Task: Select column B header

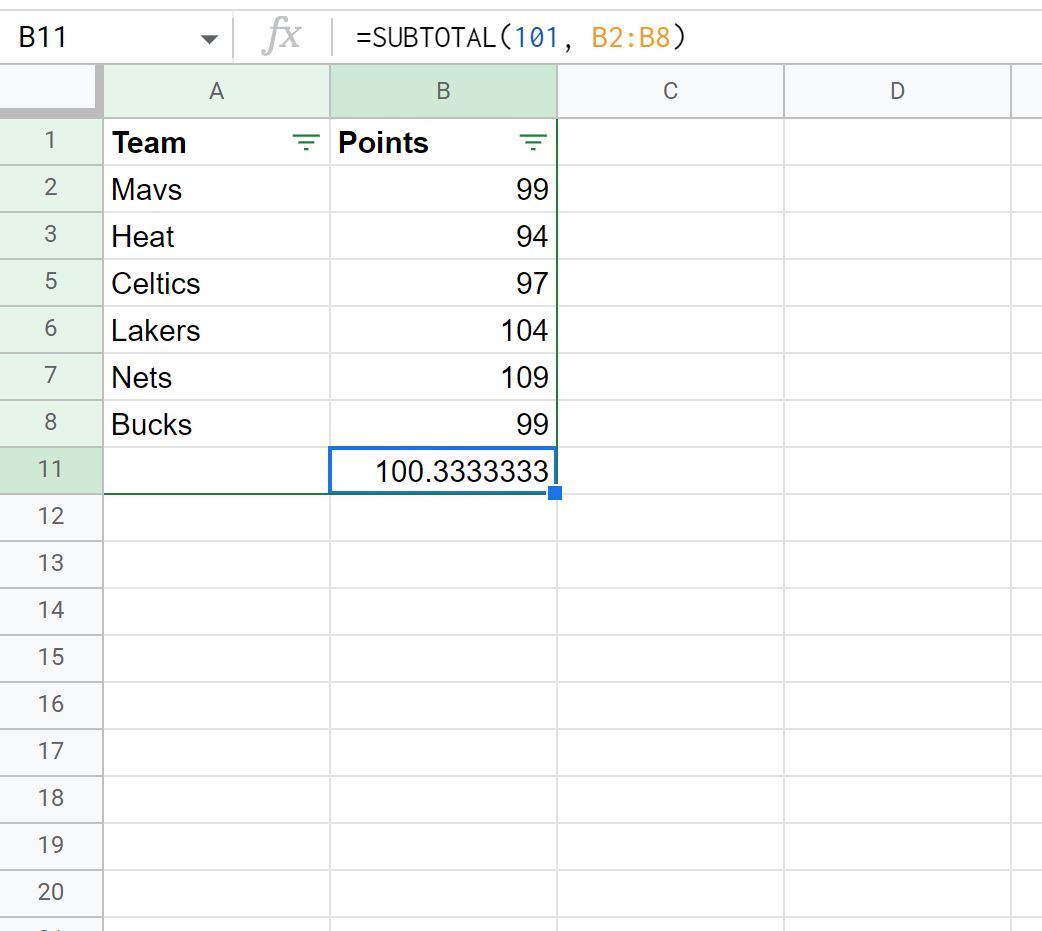Action: point(443,91)
